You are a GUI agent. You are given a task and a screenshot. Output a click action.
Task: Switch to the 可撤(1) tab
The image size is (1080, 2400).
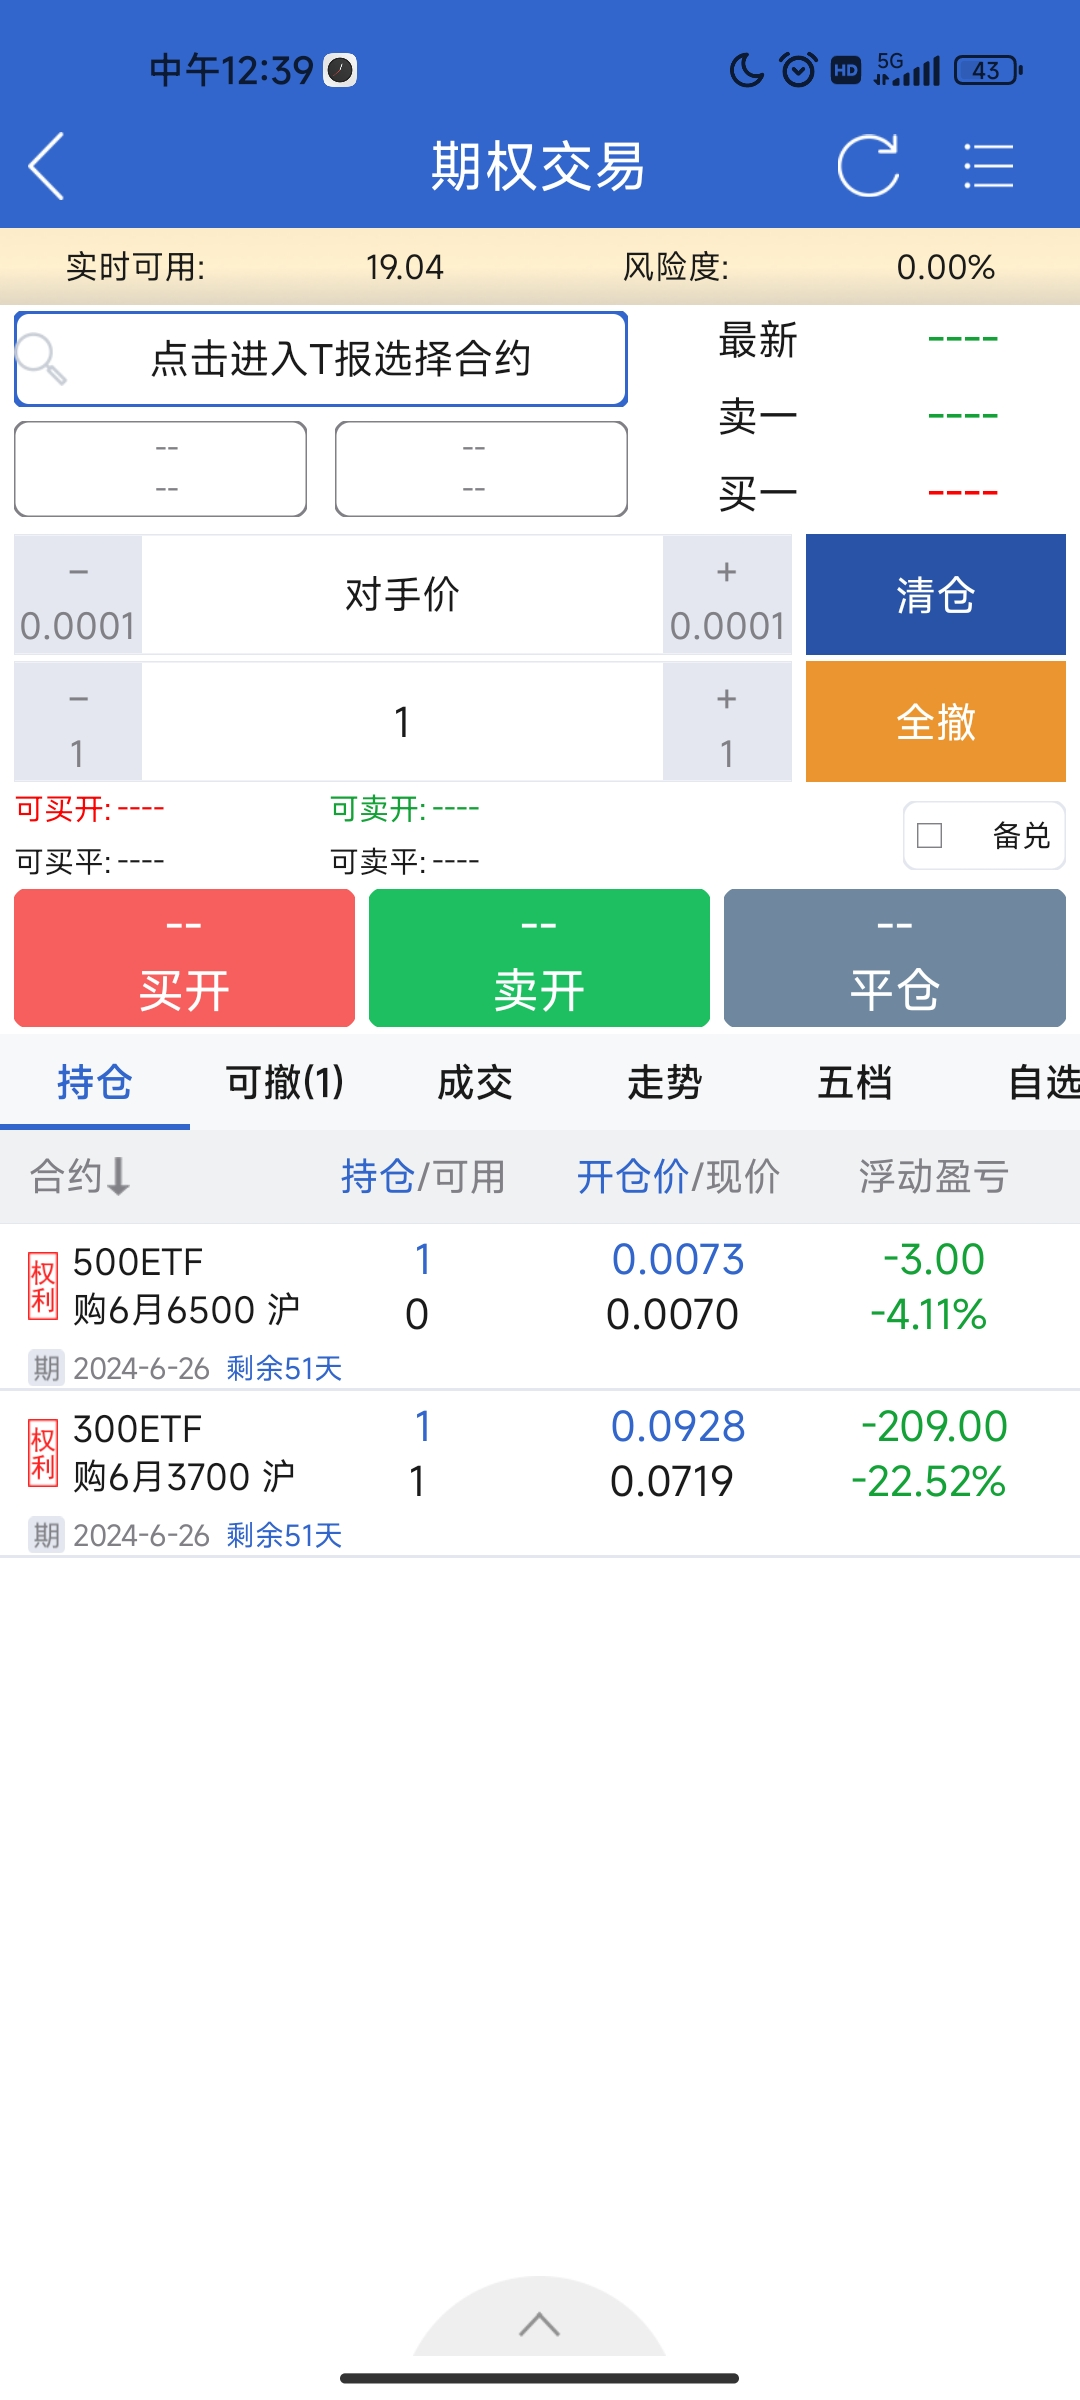tap(285, 1082)
